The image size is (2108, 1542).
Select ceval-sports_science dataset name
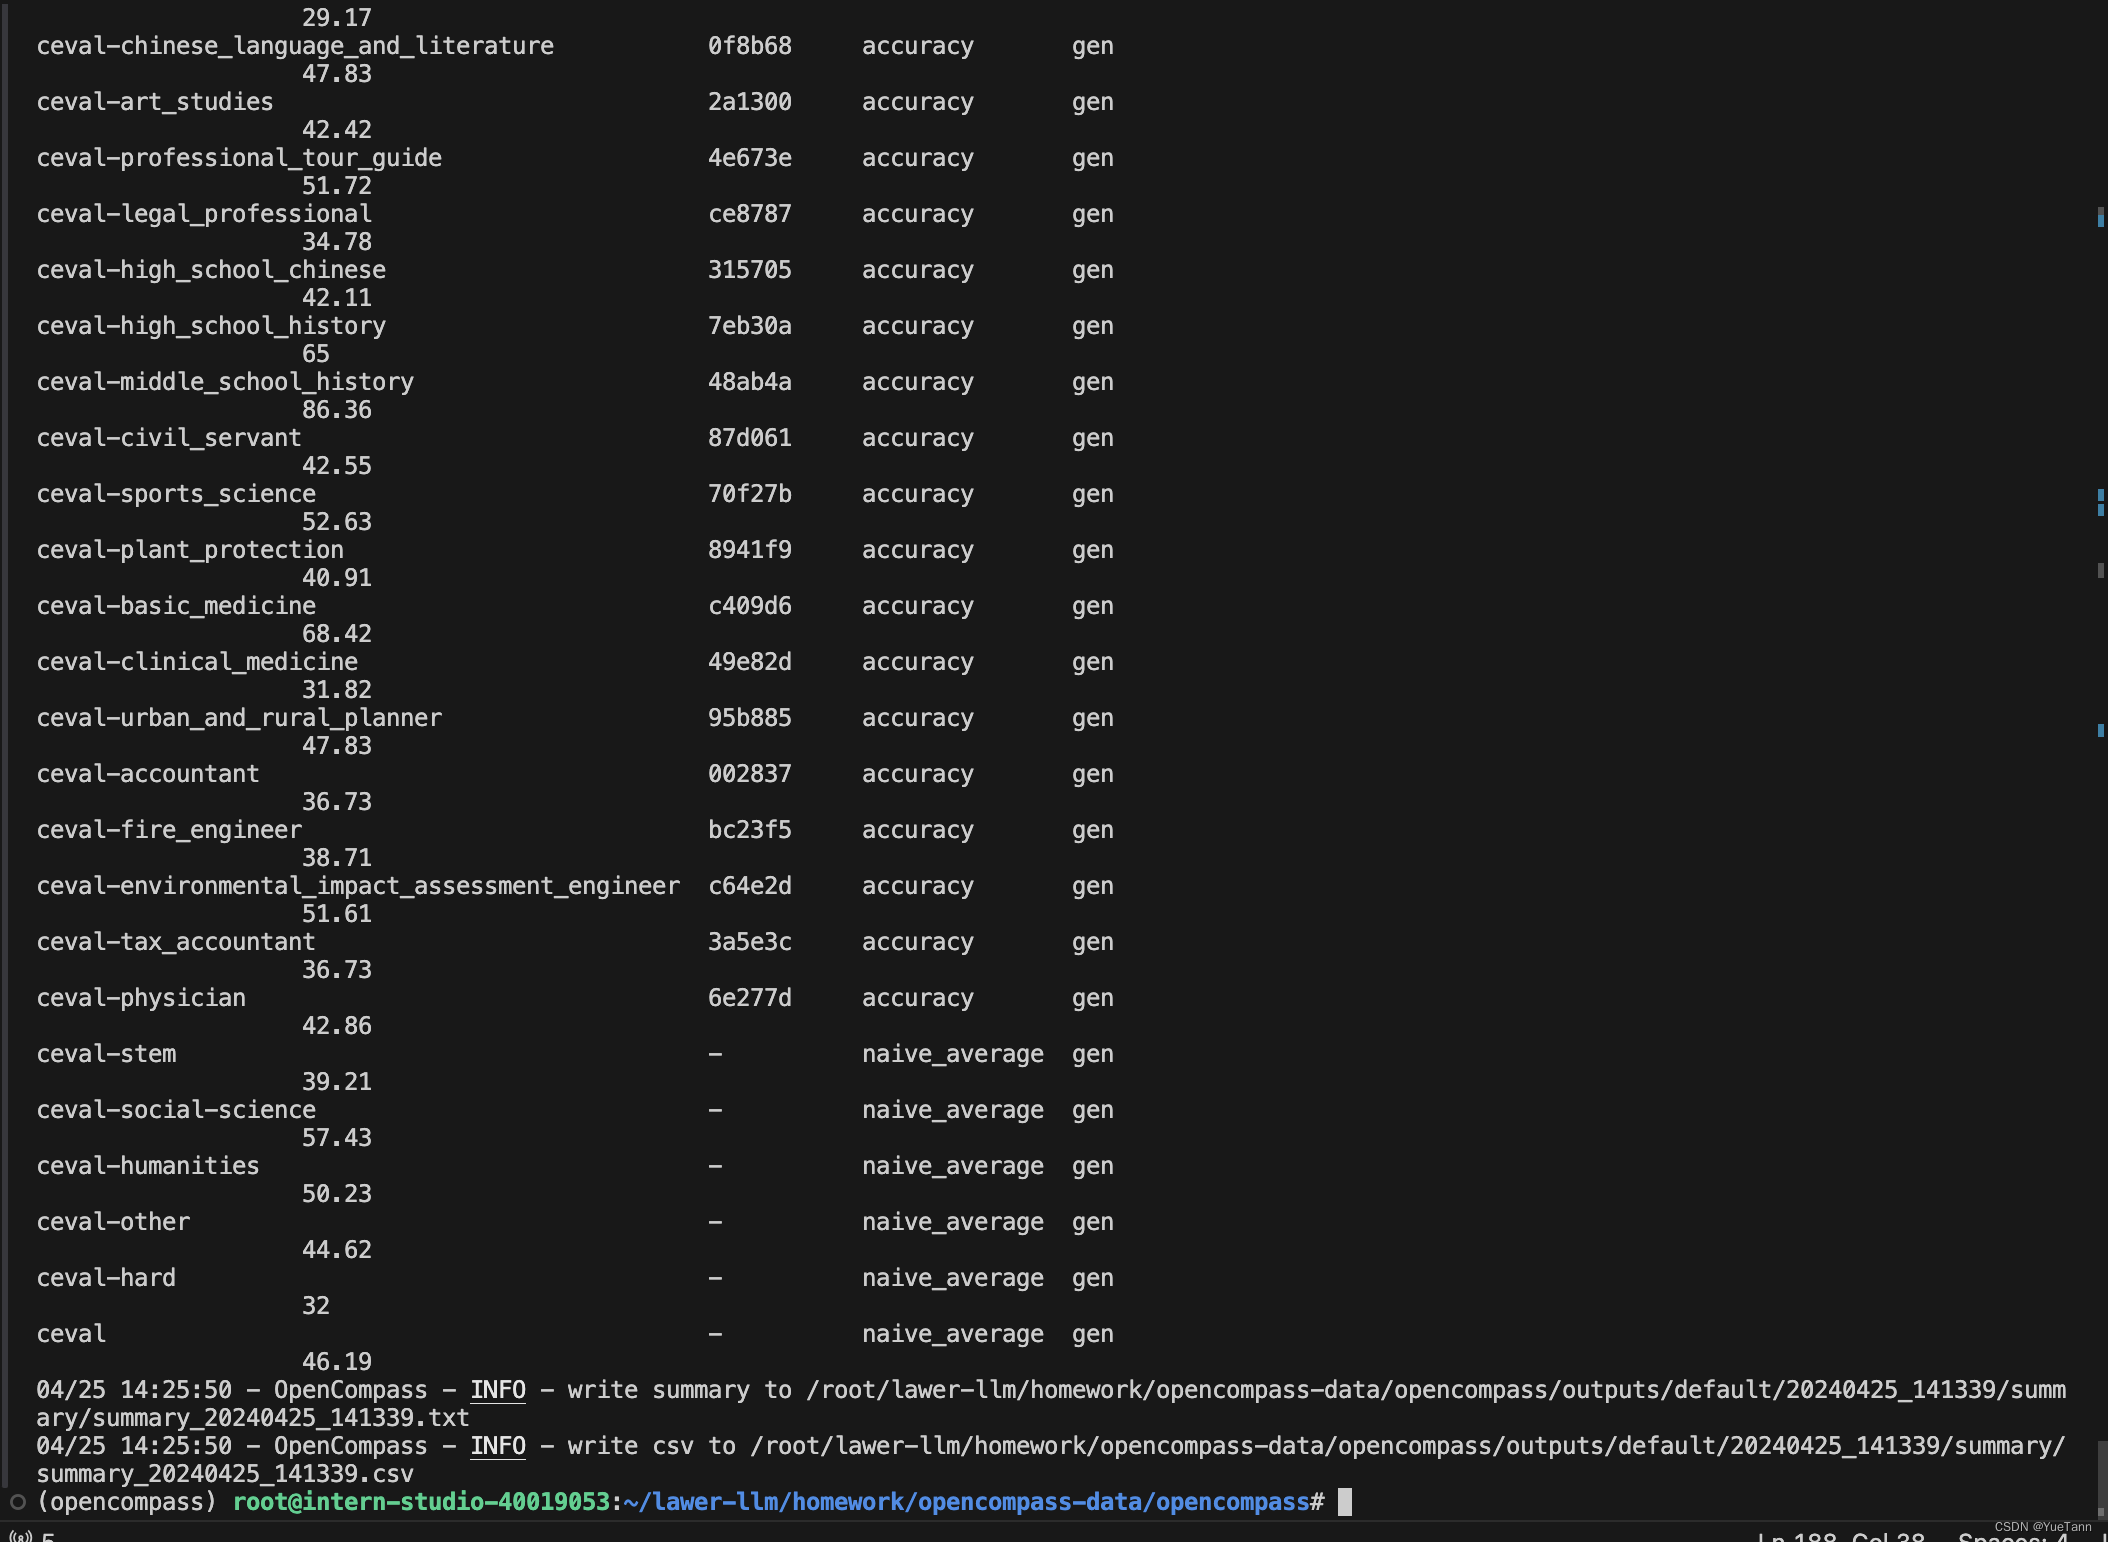(x=176, y=494)
